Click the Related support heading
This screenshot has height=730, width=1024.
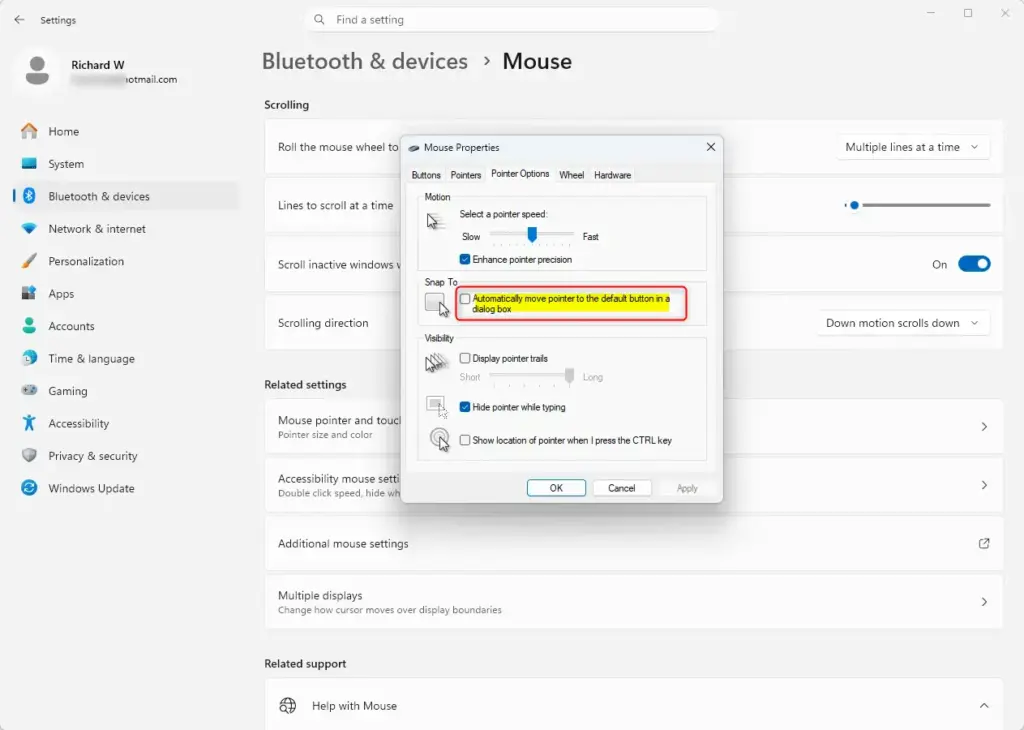coord(305,663)
